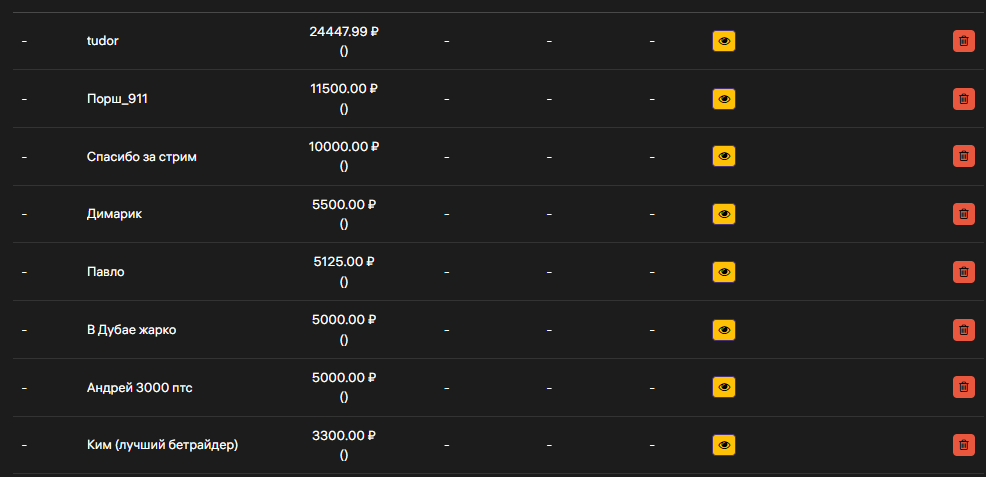Toggle visibility of tudor entry
Screen dimensions: 986x477
click(x=724, y=41)
